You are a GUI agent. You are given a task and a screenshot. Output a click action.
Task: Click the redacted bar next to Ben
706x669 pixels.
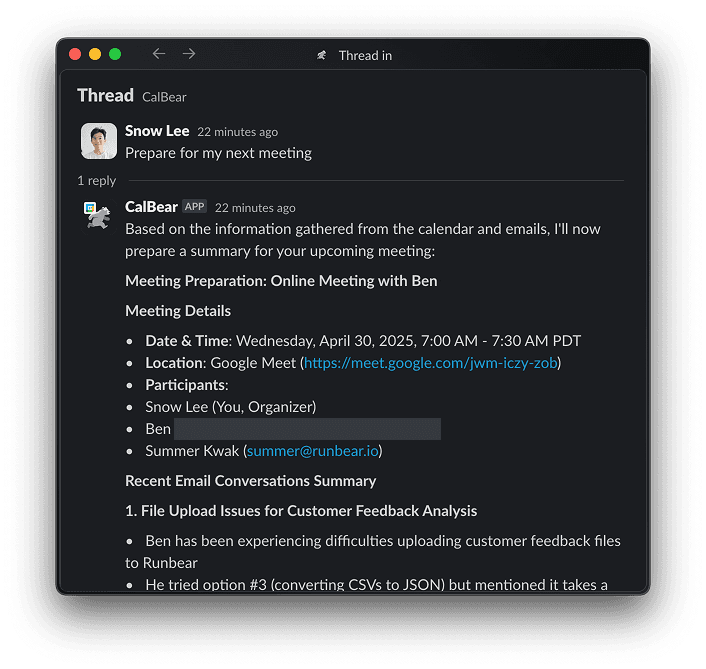point(307,429)
